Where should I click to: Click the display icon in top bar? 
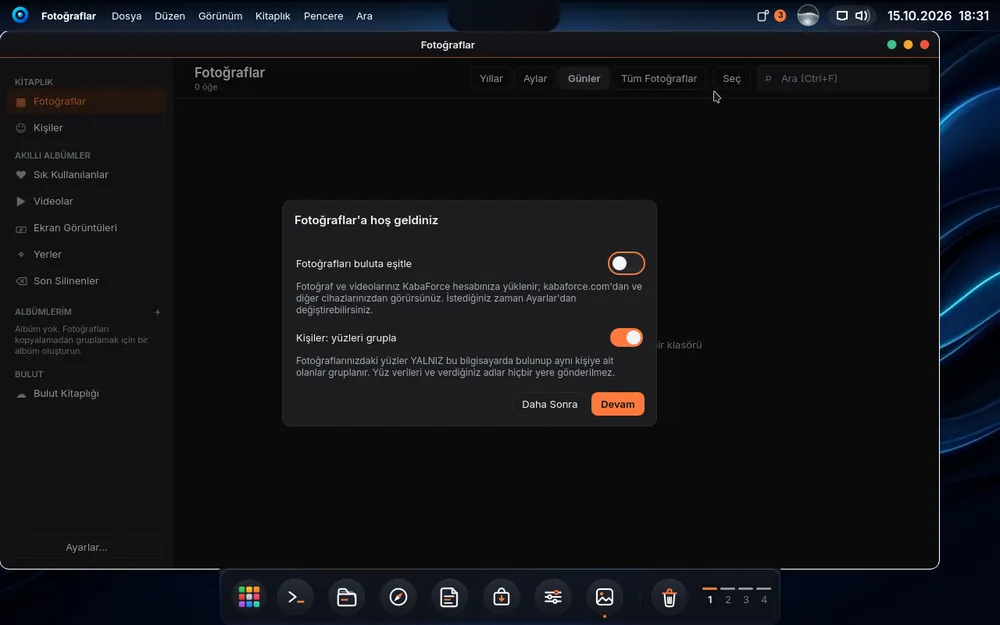(x=842, y=16)
